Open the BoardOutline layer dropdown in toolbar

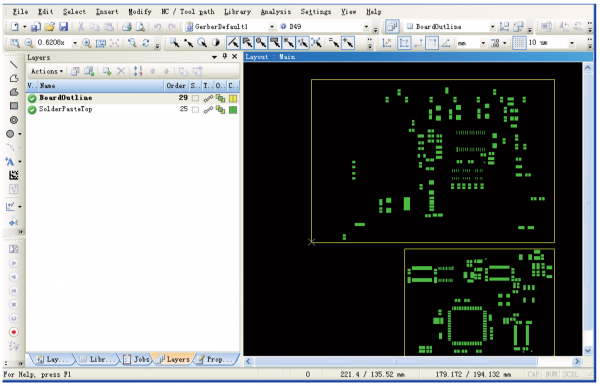coord(492,27)
